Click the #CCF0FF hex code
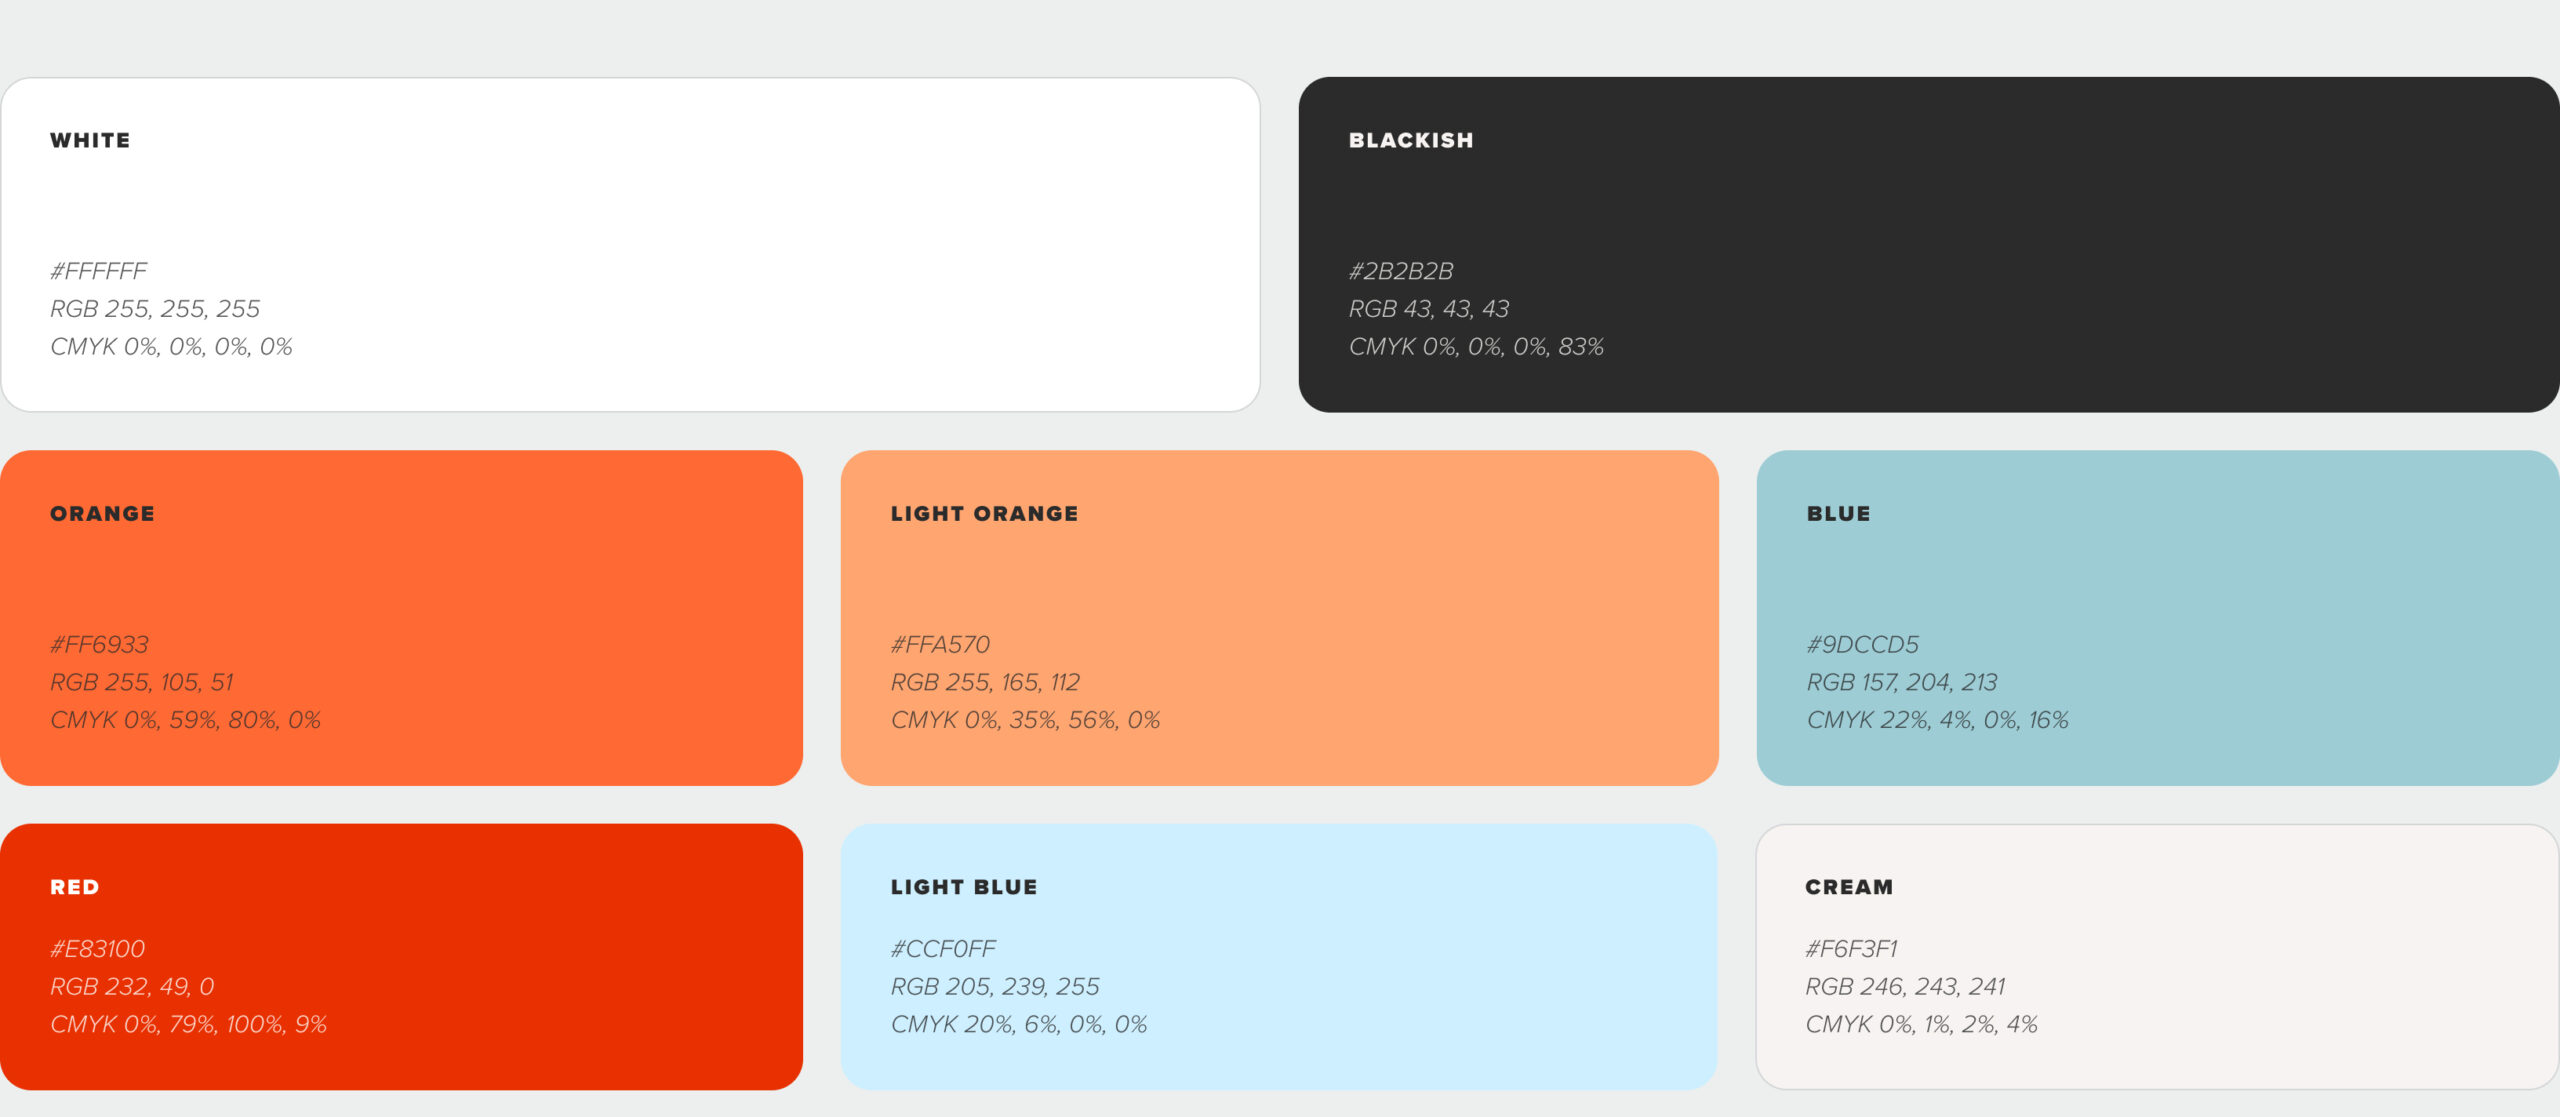The image size is (2560, 1117). (x=943, y=949)
